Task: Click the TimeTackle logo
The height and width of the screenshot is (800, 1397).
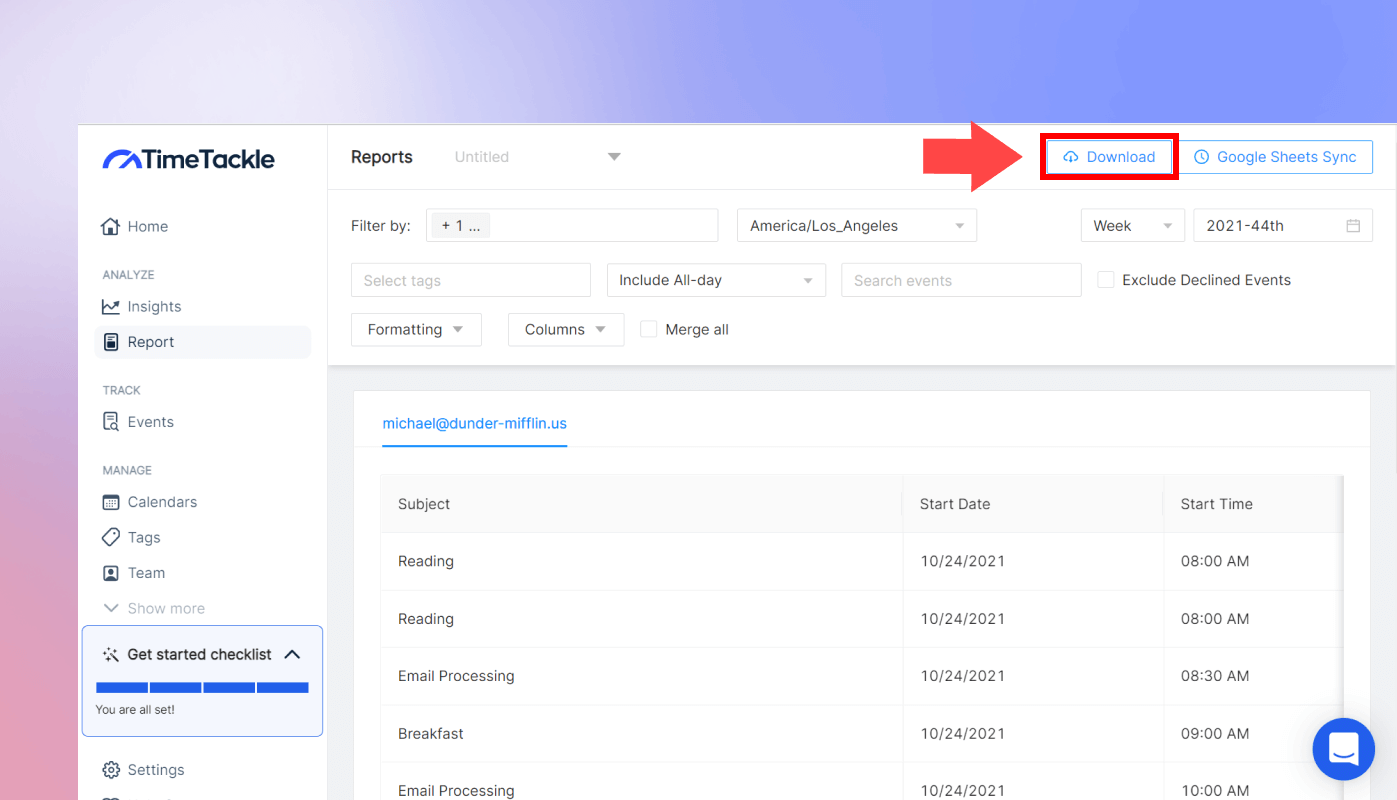Action: click(188, 159)
